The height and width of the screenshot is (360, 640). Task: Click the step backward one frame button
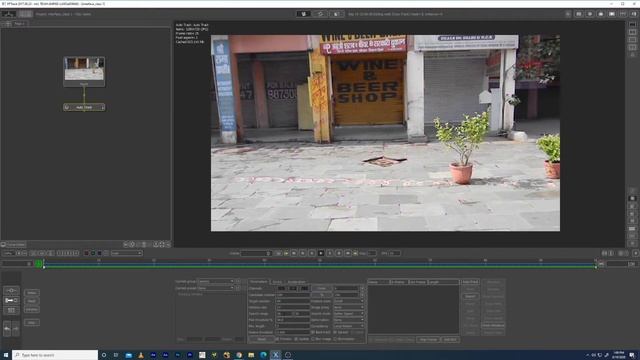coord(303,253)
